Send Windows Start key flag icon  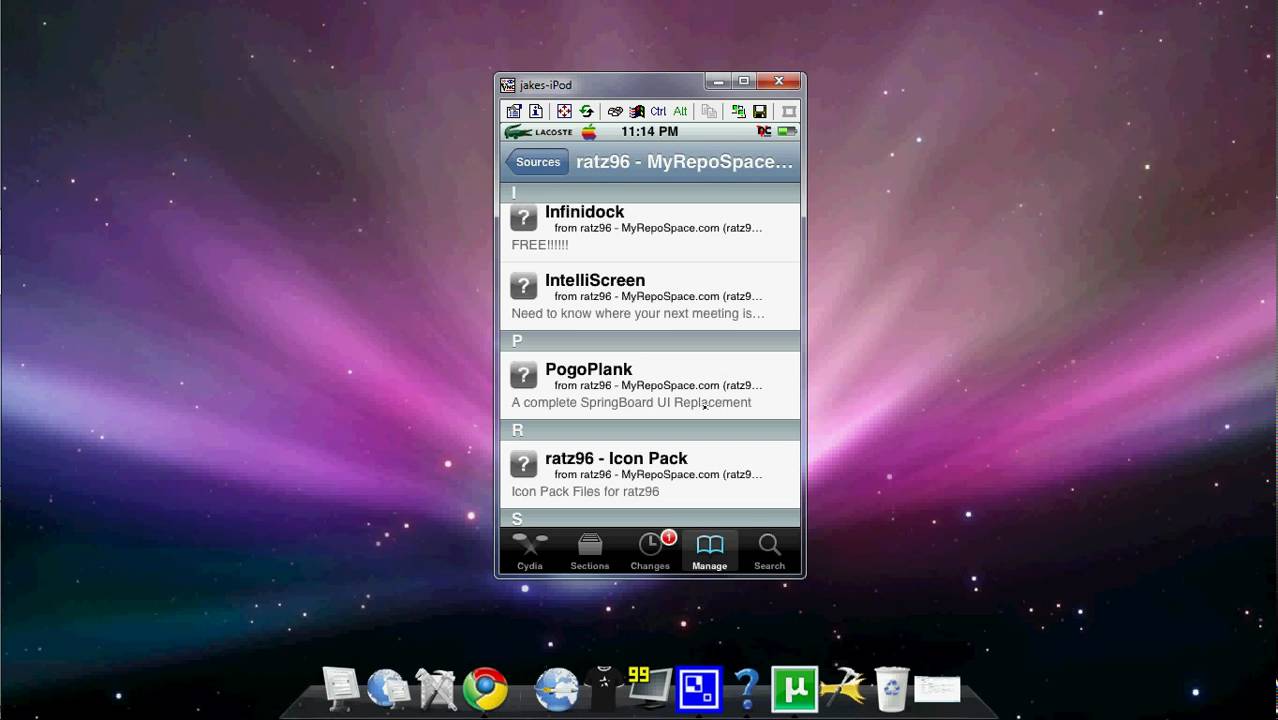(637, 111)
